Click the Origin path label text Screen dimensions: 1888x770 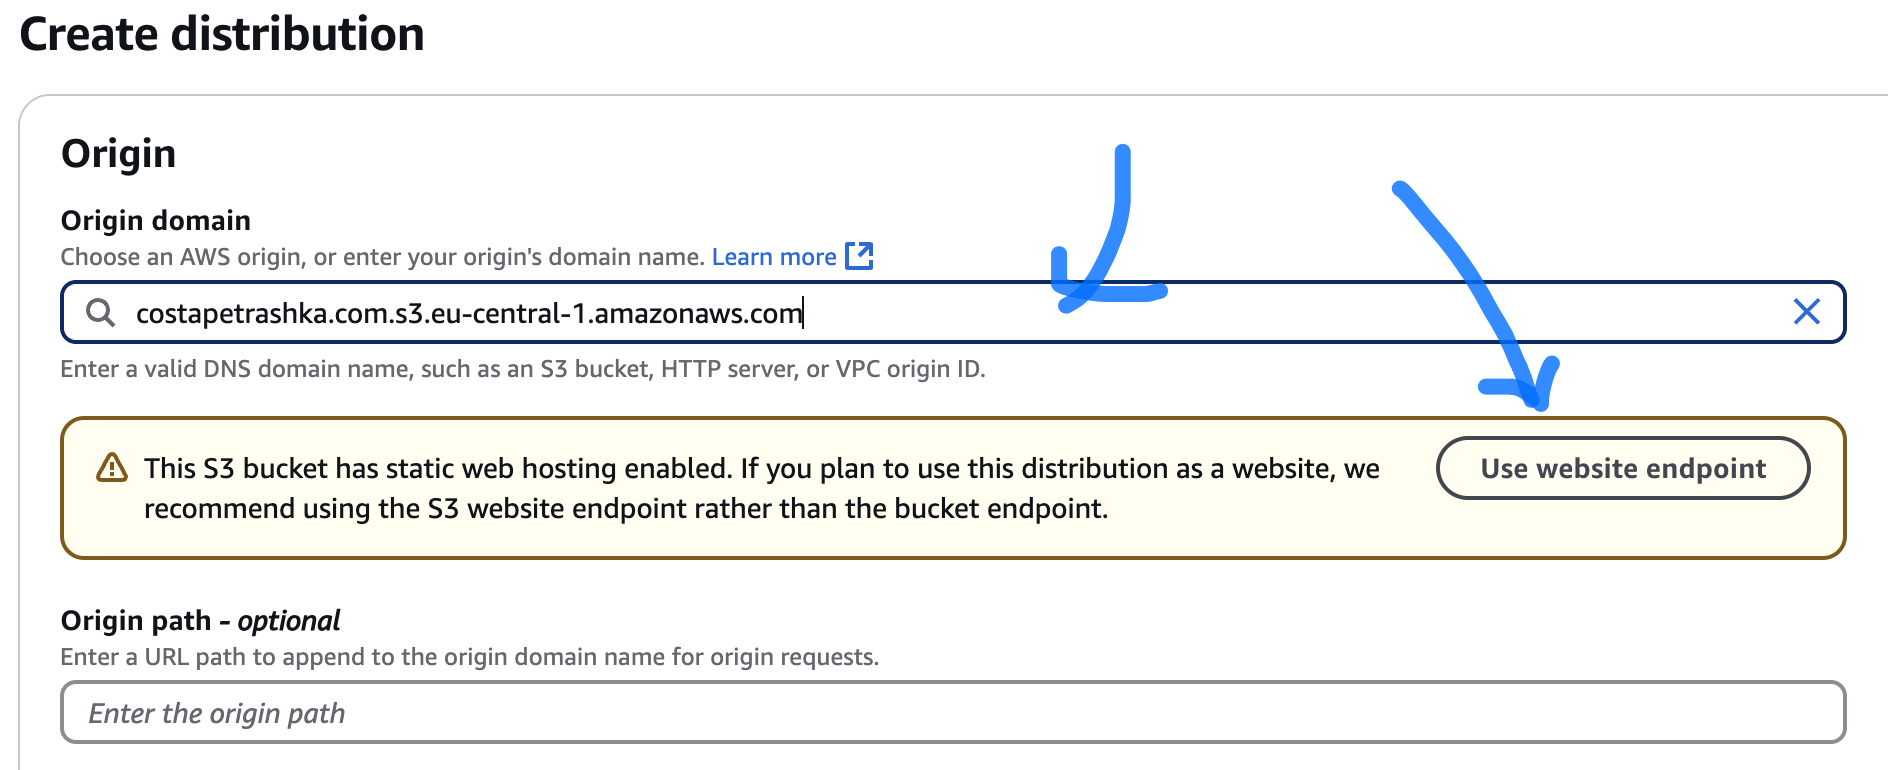click(136, 621)
